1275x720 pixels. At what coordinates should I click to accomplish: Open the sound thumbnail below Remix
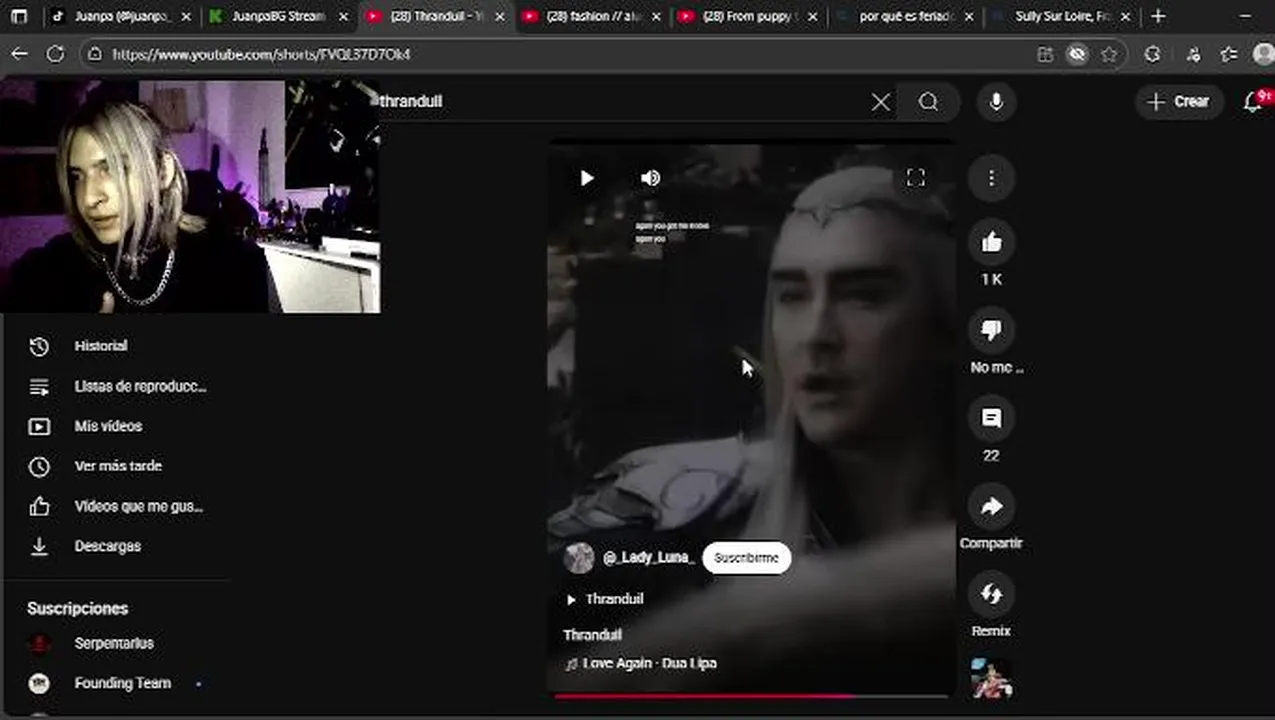991,678
